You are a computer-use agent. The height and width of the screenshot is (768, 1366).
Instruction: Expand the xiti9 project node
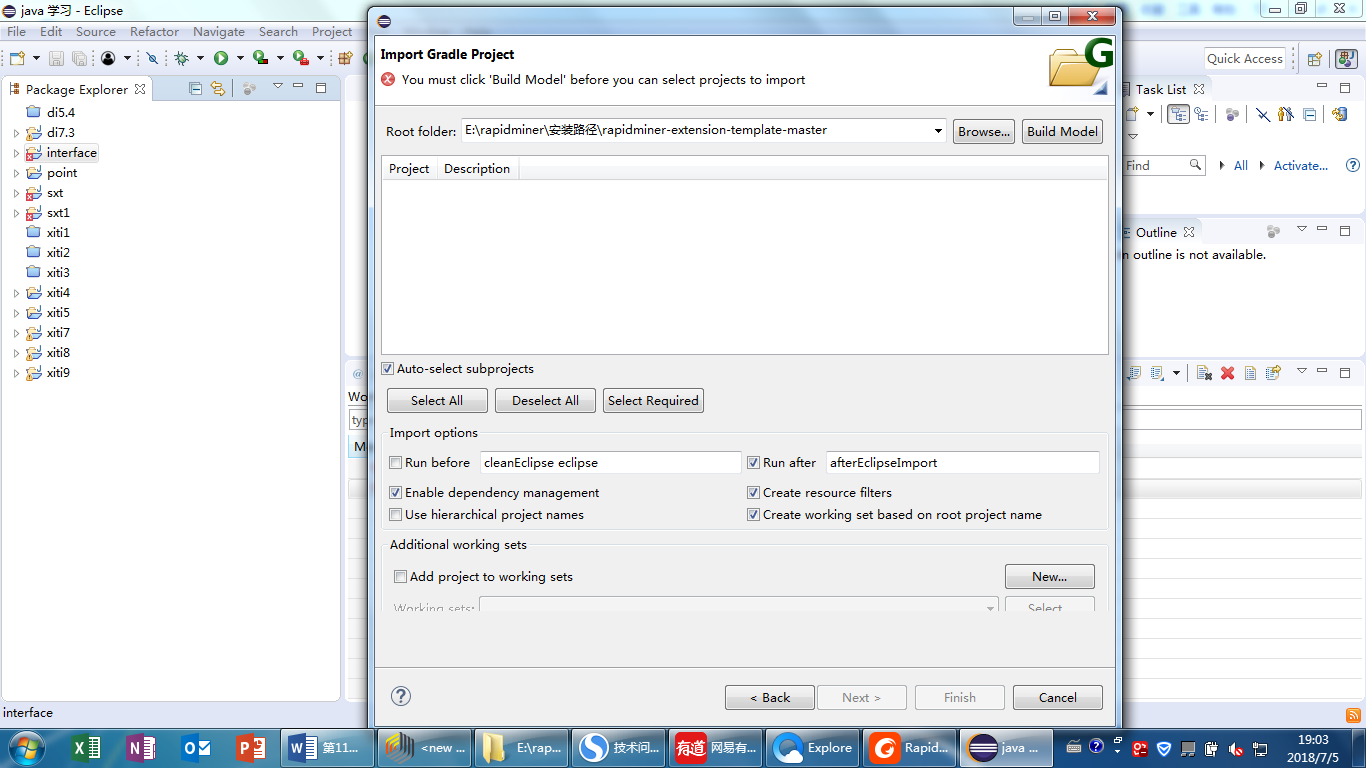click(x=16, y=373)
